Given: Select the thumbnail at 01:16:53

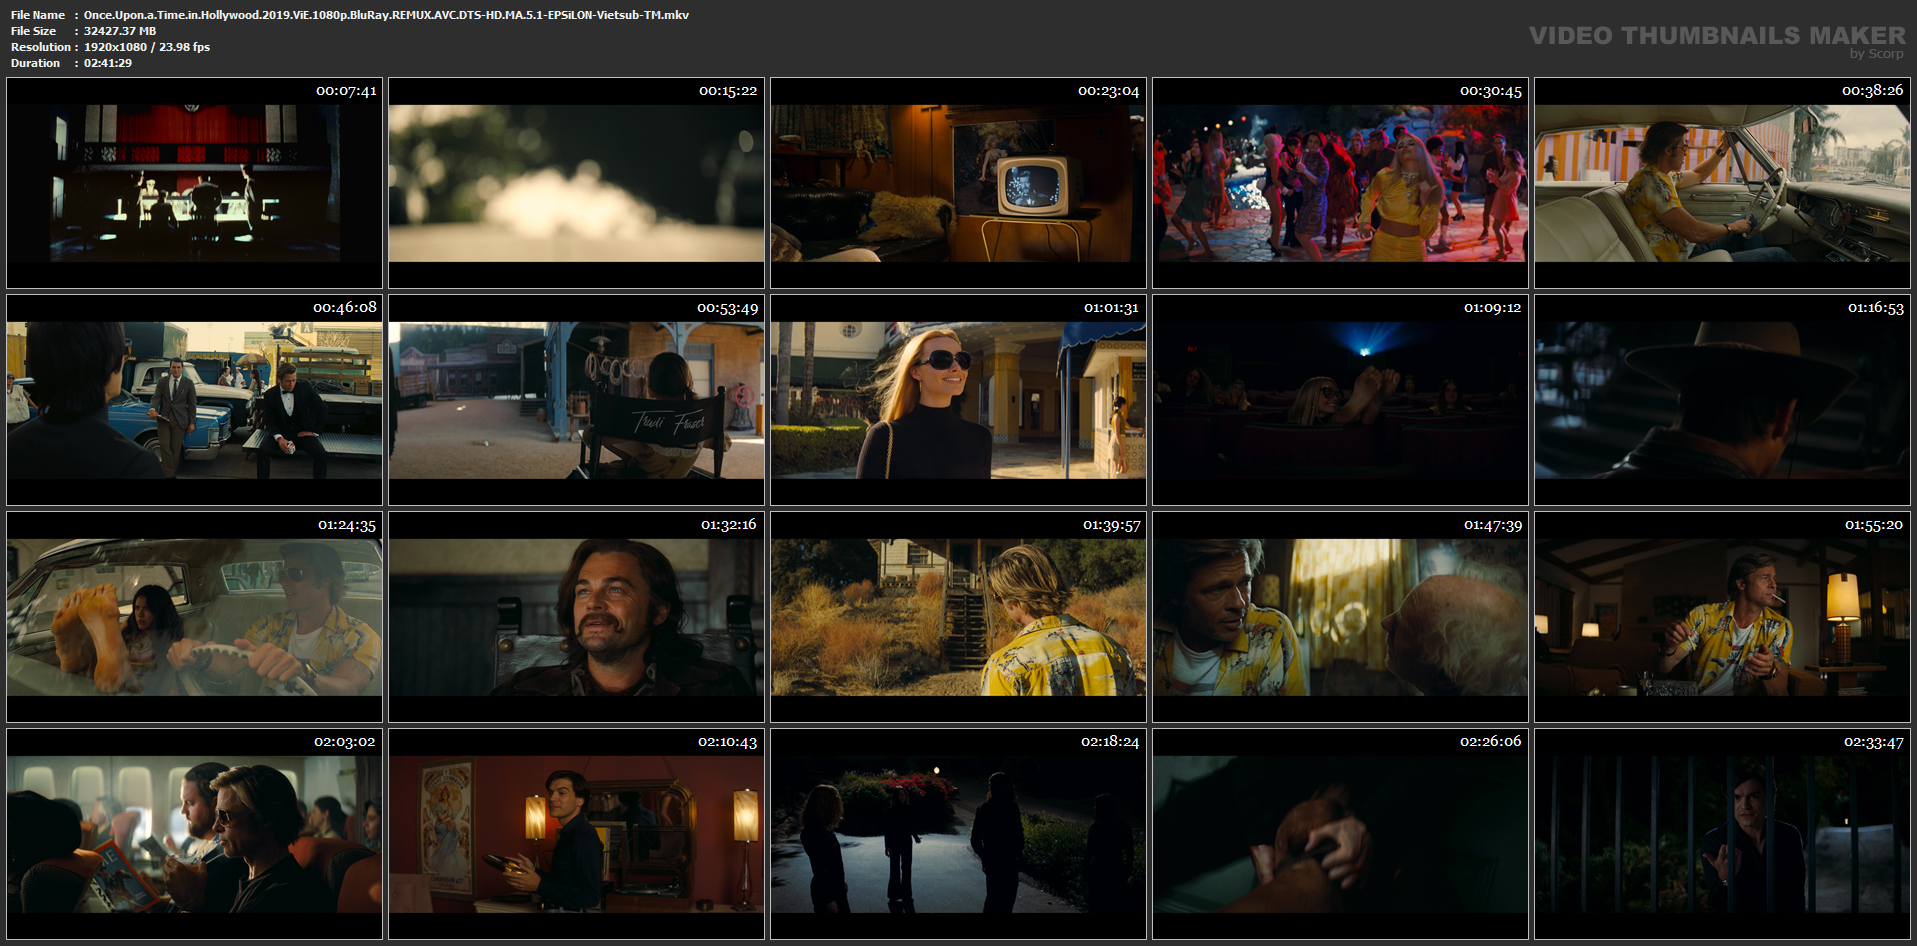Looking at the screenshot, I should (1722, 400).
